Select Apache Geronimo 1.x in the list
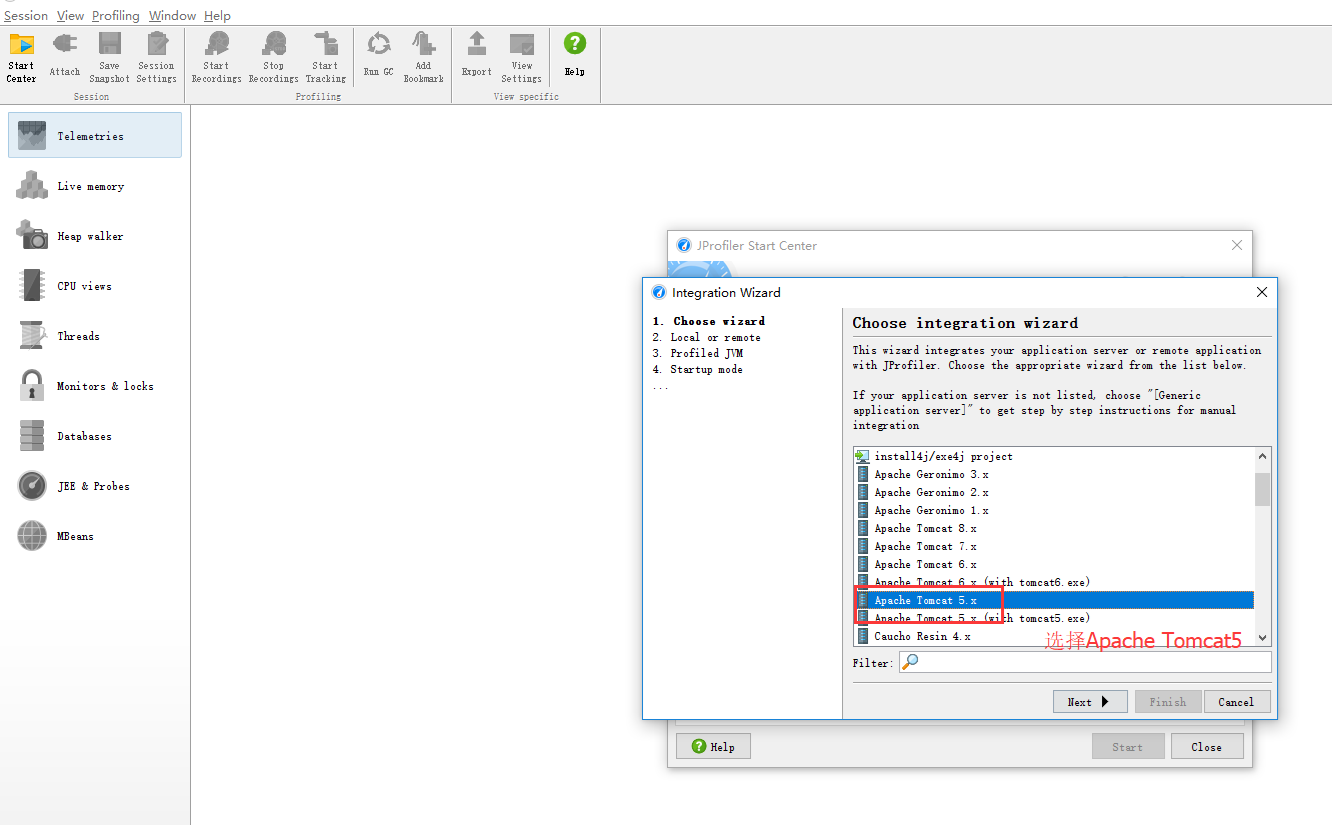Image resolution: width=1332 pixels, height=825 pixels. pos(1054,510)
